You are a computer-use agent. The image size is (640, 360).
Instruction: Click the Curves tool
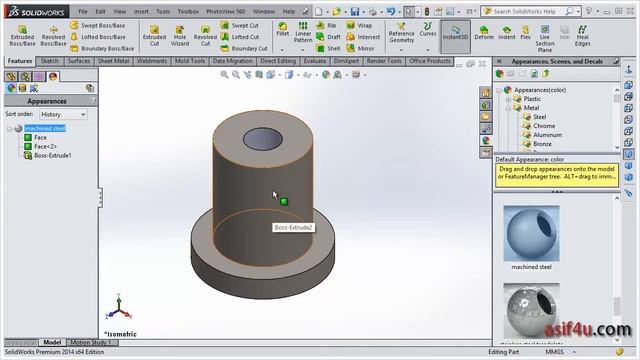click(x=428, y=29)
